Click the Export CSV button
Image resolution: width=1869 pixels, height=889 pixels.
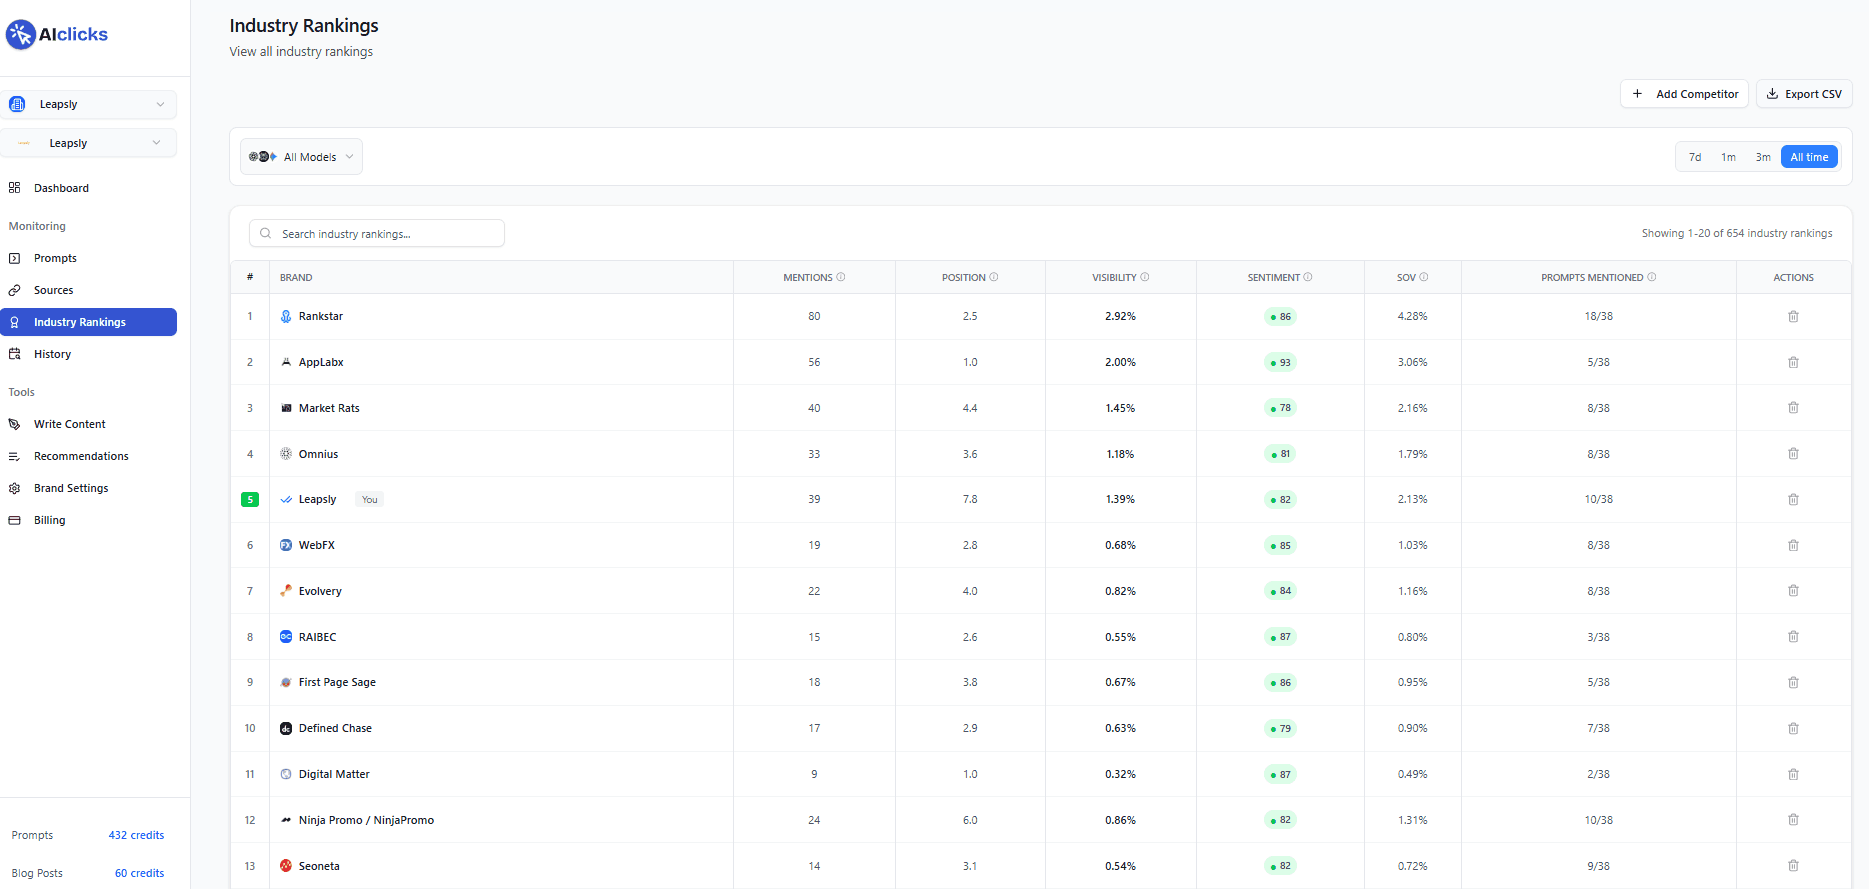click(x=1804, y=94)
